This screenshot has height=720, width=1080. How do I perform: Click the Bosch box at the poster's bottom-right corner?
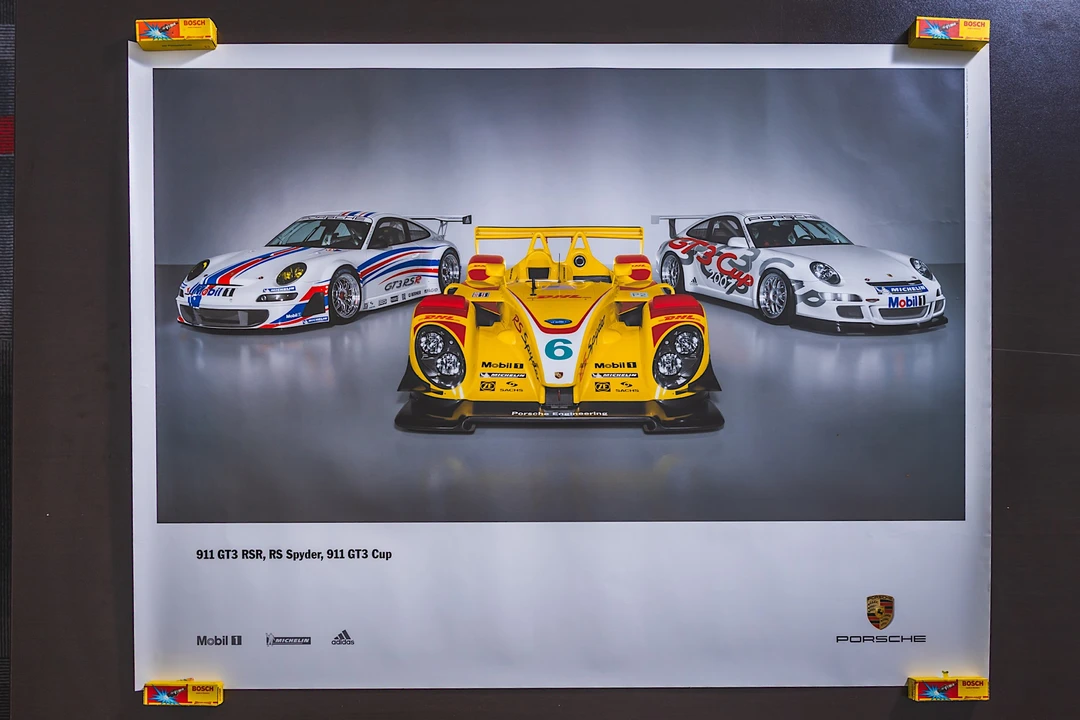point(948,688)
